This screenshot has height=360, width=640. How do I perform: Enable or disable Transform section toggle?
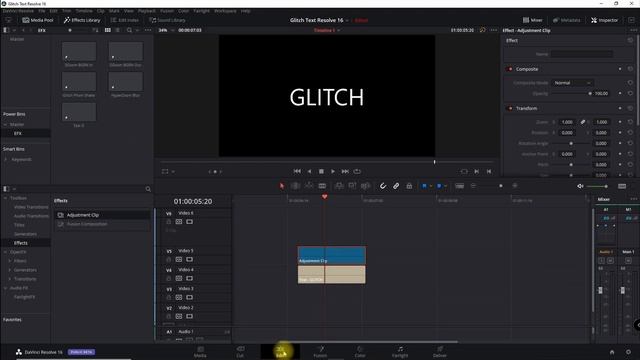point(510,108)
